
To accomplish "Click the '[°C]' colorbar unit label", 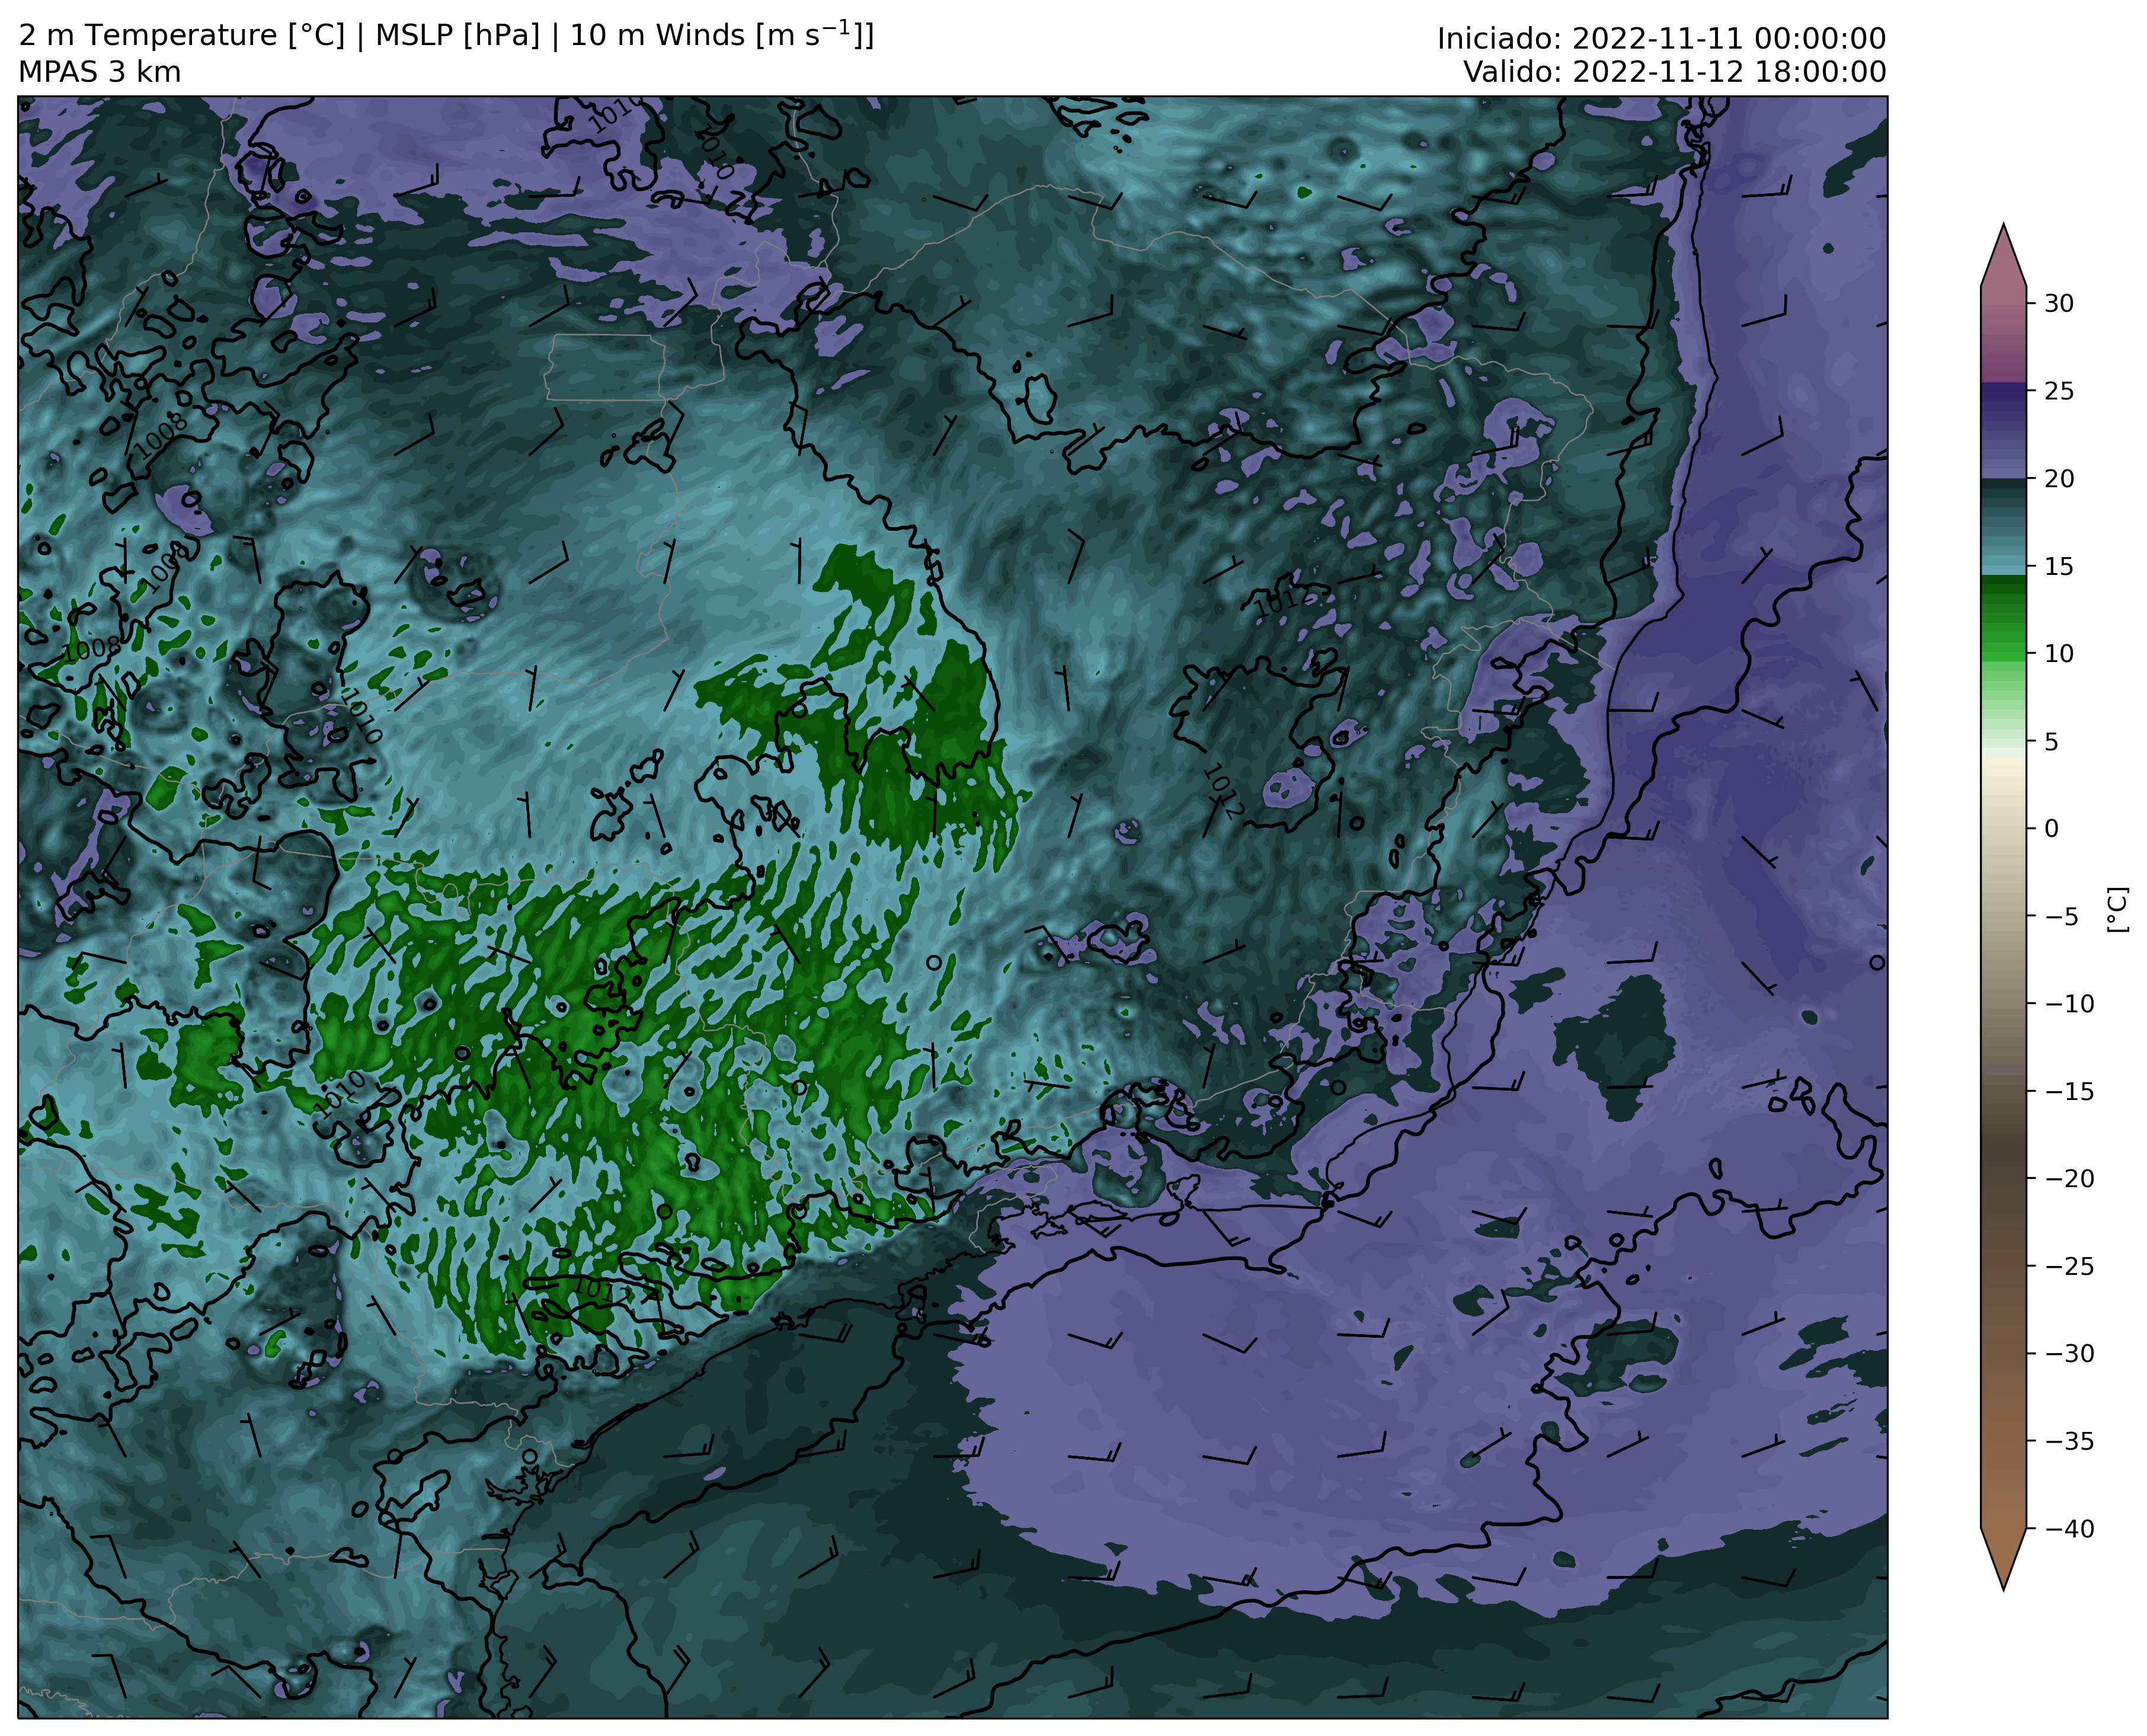I will click(x=2117, y=909).
